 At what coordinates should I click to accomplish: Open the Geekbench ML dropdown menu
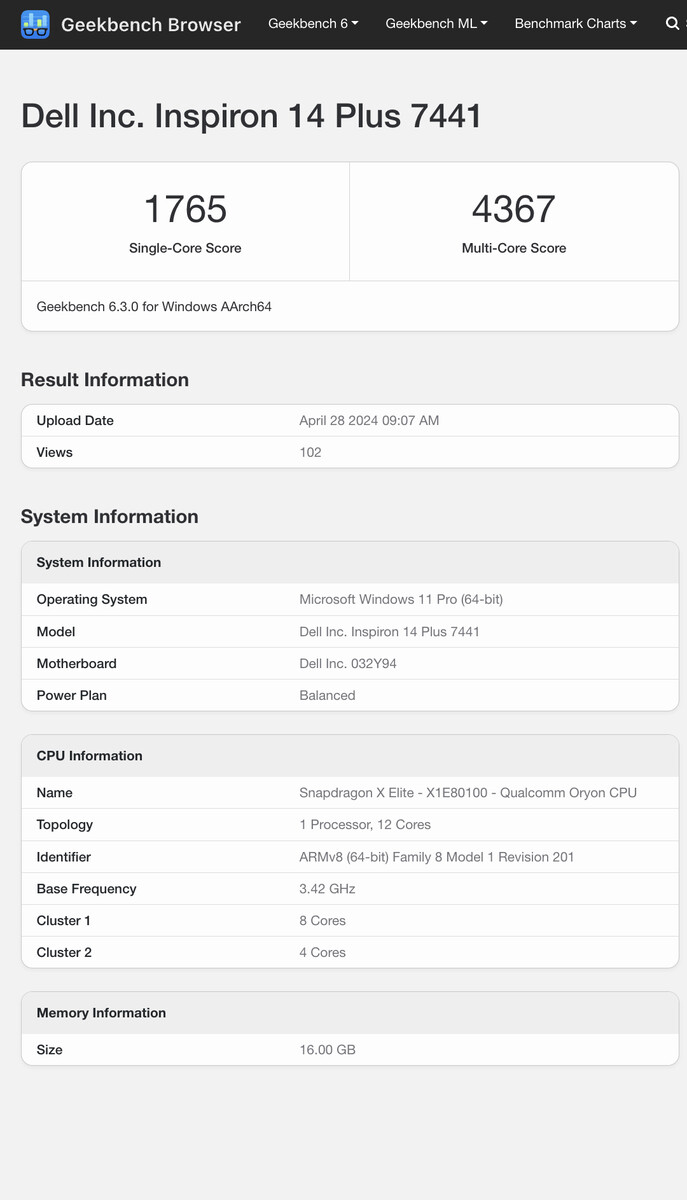coord(436,23)
